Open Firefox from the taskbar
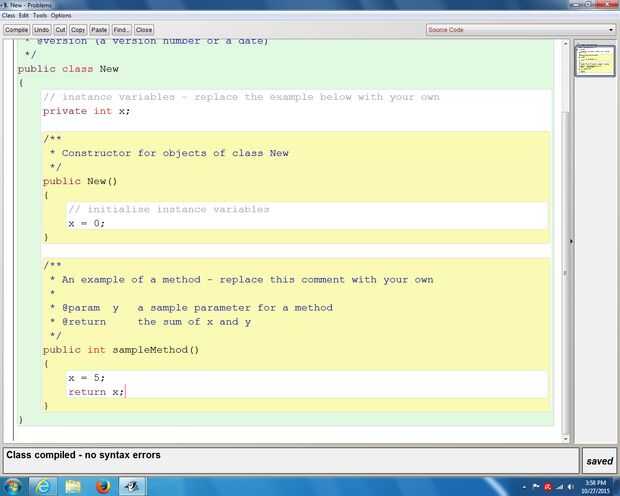 pos(103,487)
